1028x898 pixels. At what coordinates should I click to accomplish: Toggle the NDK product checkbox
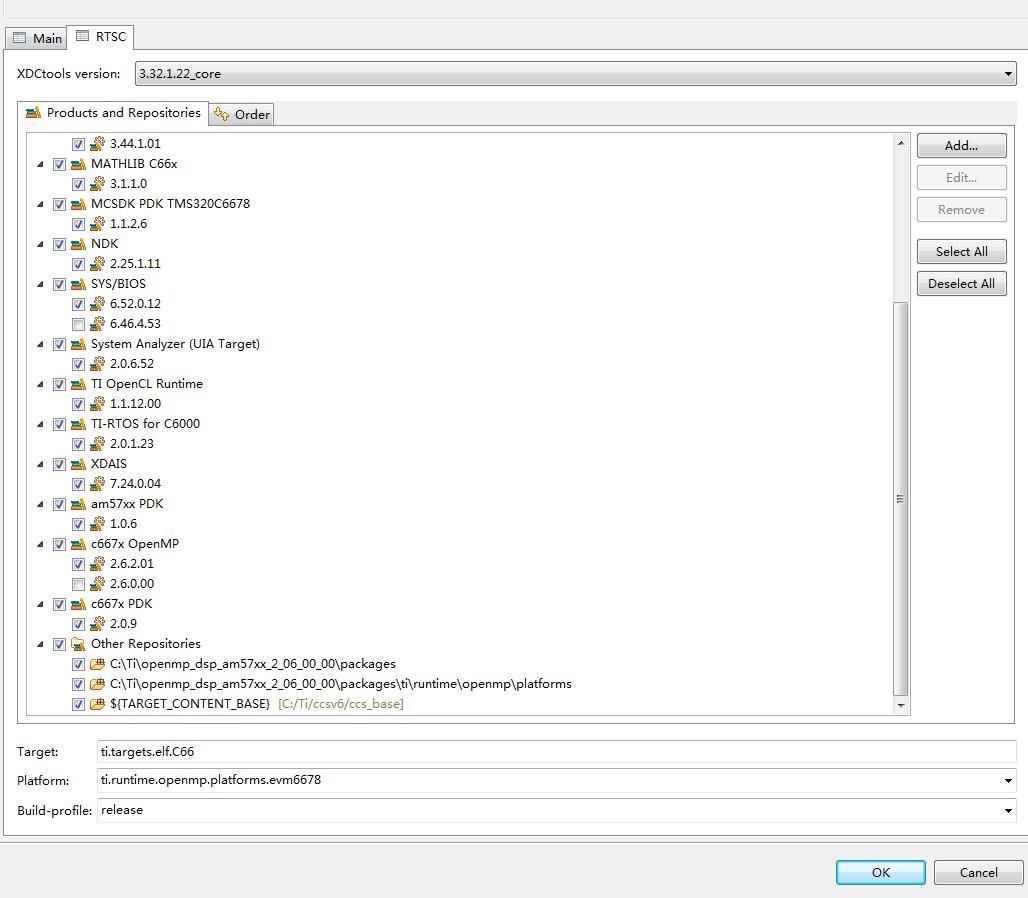point(59,244)
